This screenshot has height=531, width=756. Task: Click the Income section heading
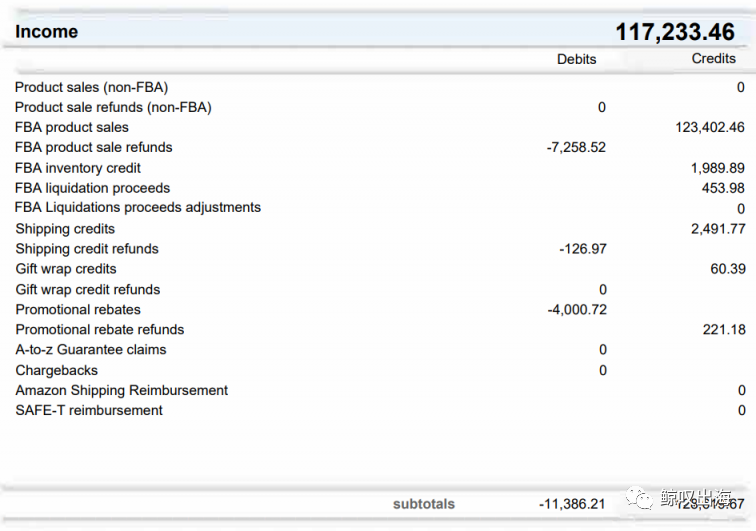point(46,31)
